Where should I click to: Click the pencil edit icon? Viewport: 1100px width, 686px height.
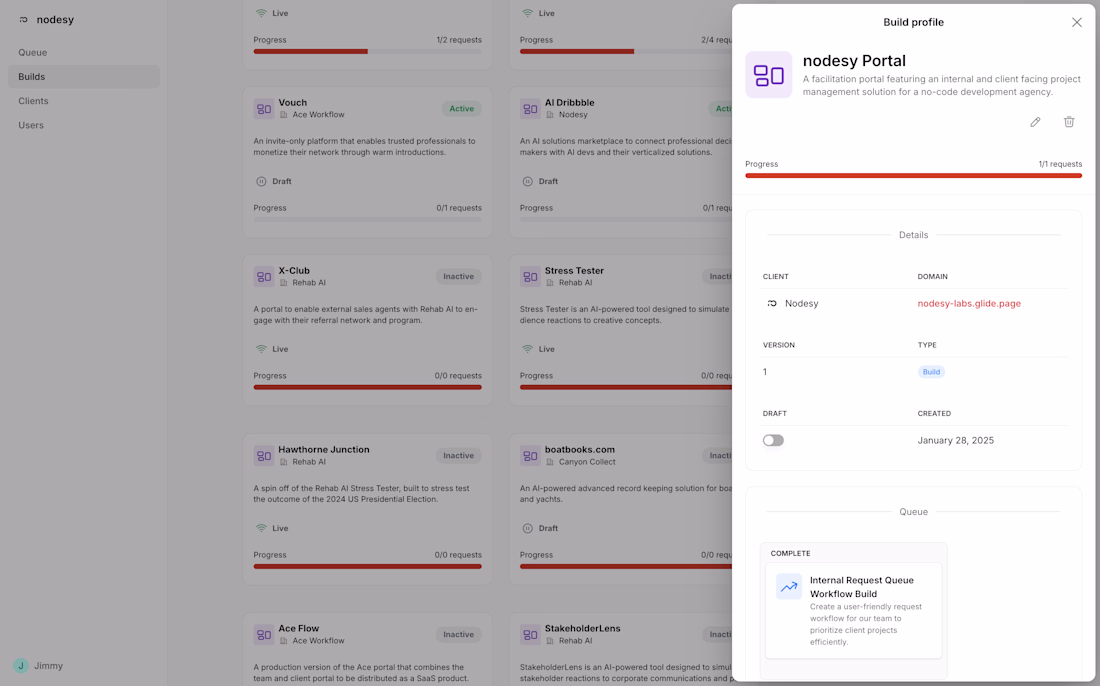point(1035,122)
